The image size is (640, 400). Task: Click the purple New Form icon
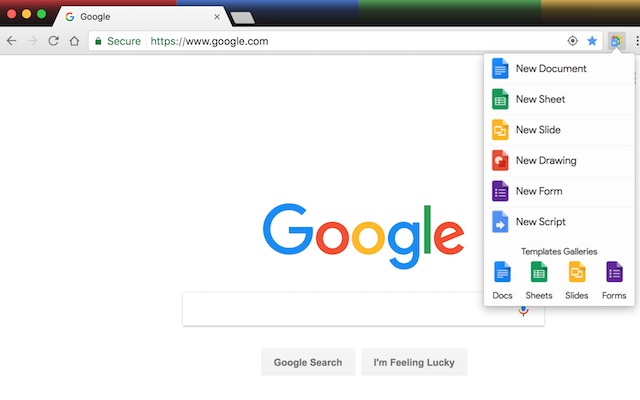point(500,191)
